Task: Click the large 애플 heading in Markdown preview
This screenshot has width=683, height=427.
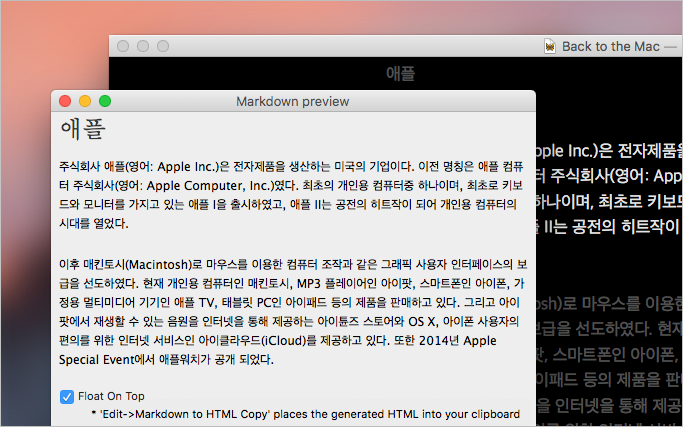Action: pos(83,129)
